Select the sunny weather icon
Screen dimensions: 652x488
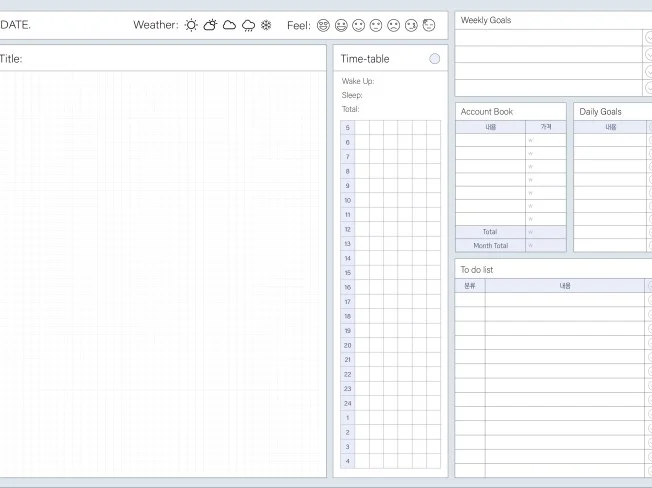191,25
